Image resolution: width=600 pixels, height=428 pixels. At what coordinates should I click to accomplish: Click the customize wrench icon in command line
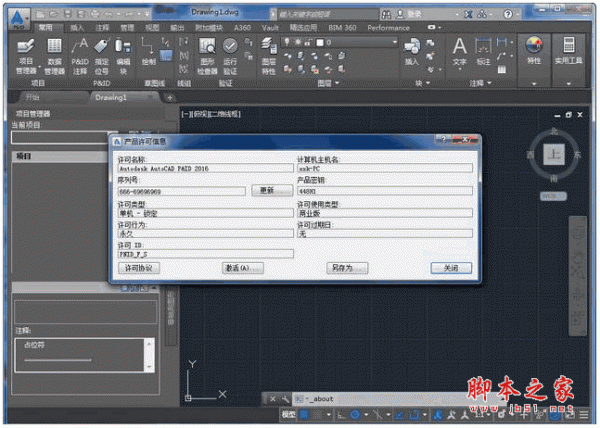pos(285,399)
